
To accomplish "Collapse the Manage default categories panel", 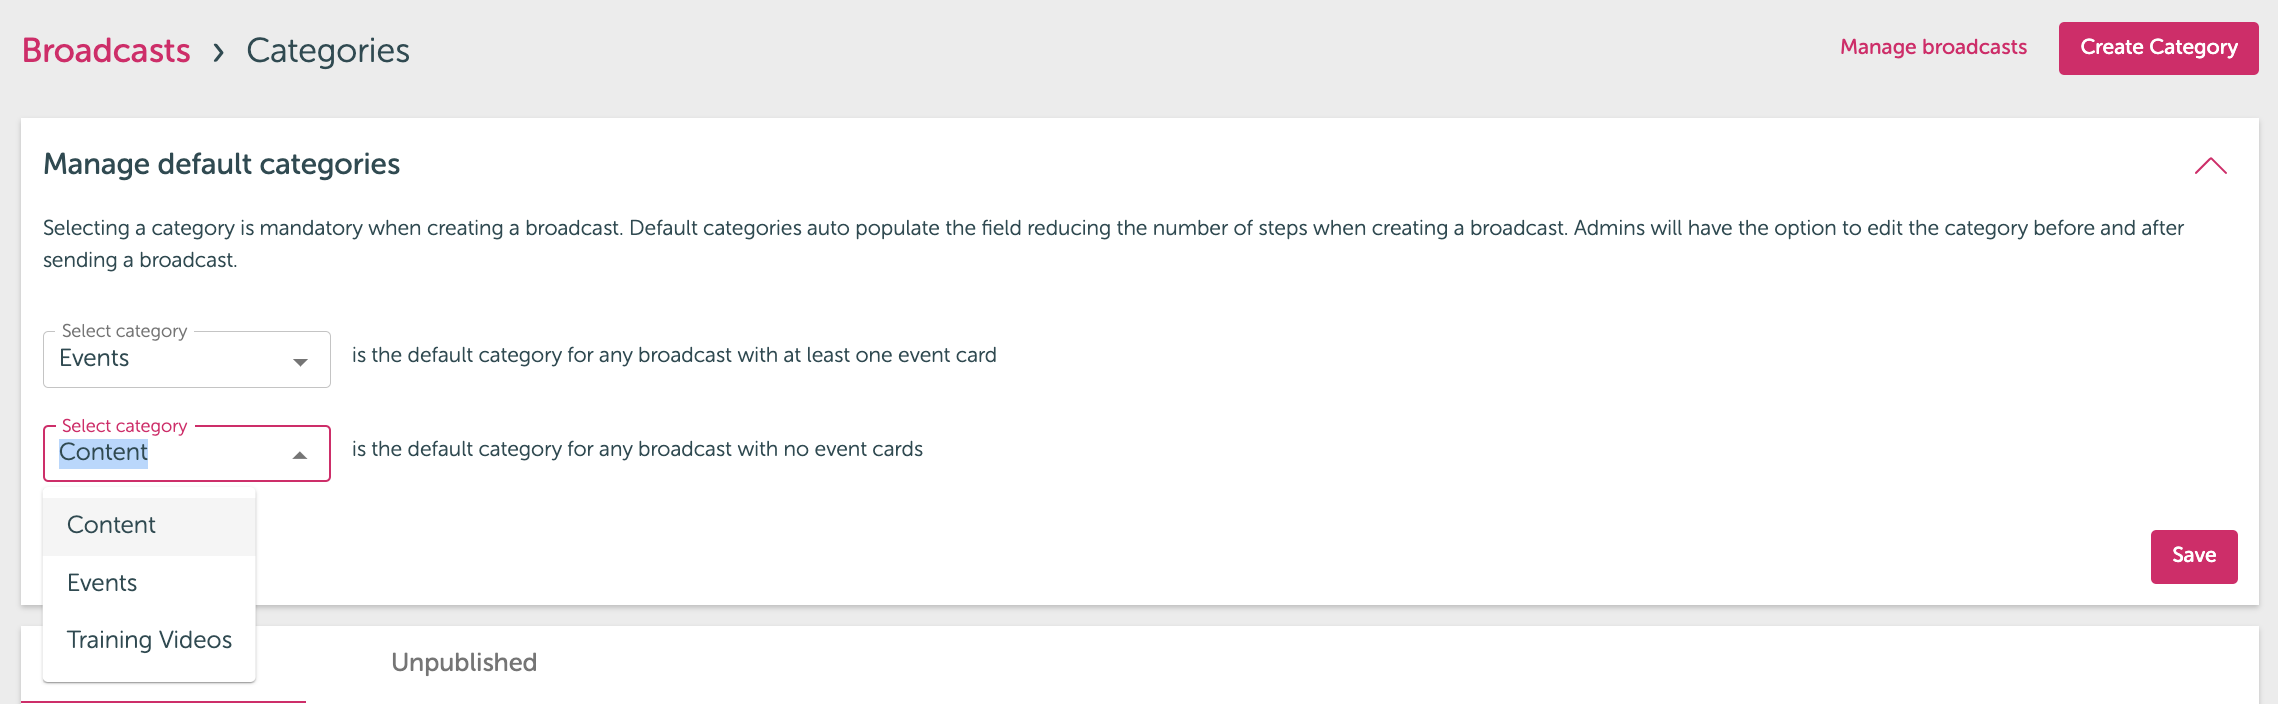I will click(2210, 166).
